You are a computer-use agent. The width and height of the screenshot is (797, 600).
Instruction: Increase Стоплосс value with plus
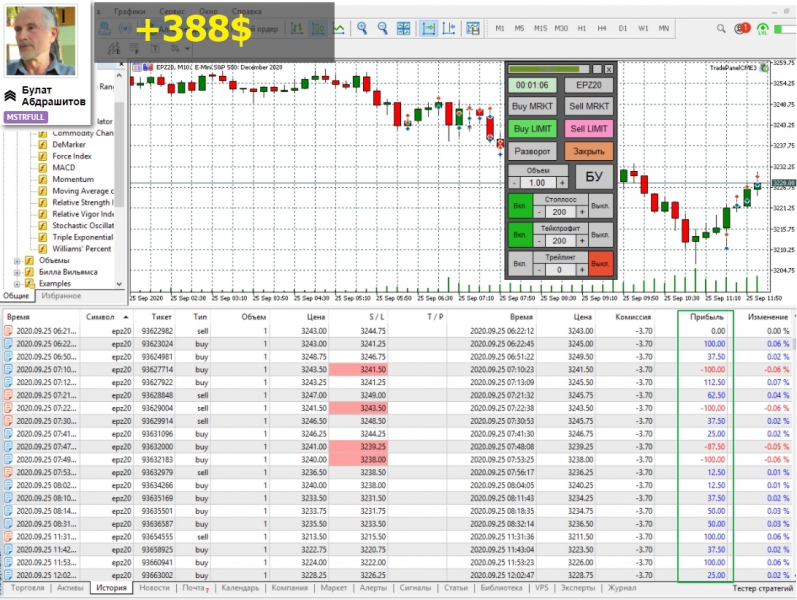(x=582, y=212)
